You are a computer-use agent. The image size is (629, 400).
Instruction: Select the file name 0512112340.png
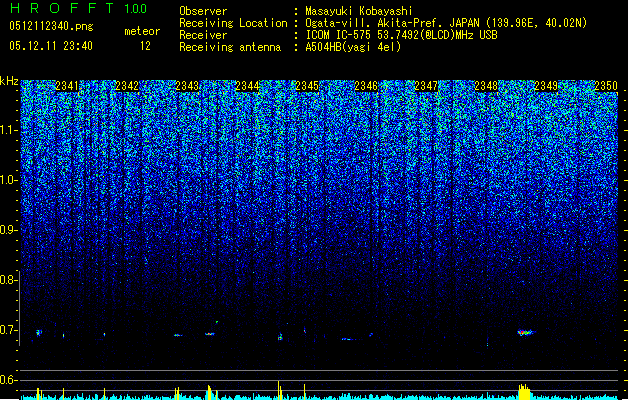pos(51,26)
